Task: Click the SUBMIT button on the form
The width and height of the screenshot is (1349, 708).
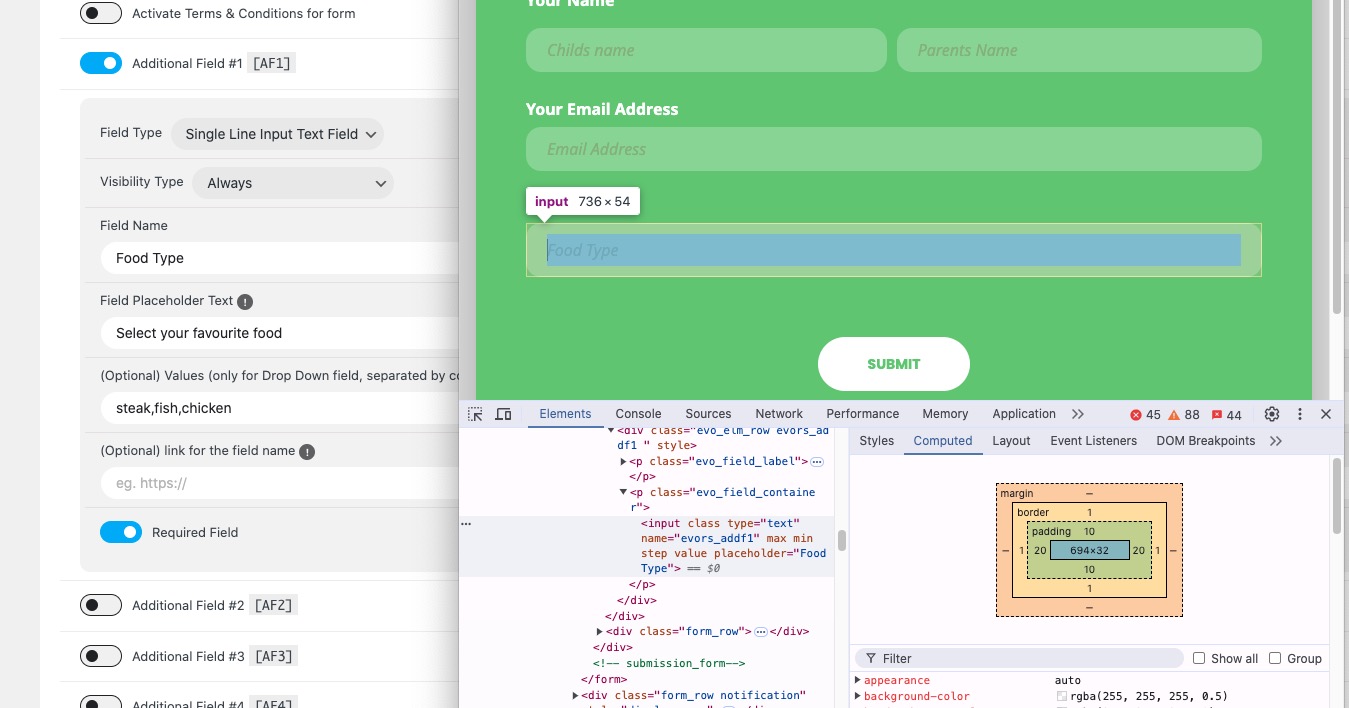Action: [x=894, y=364]
